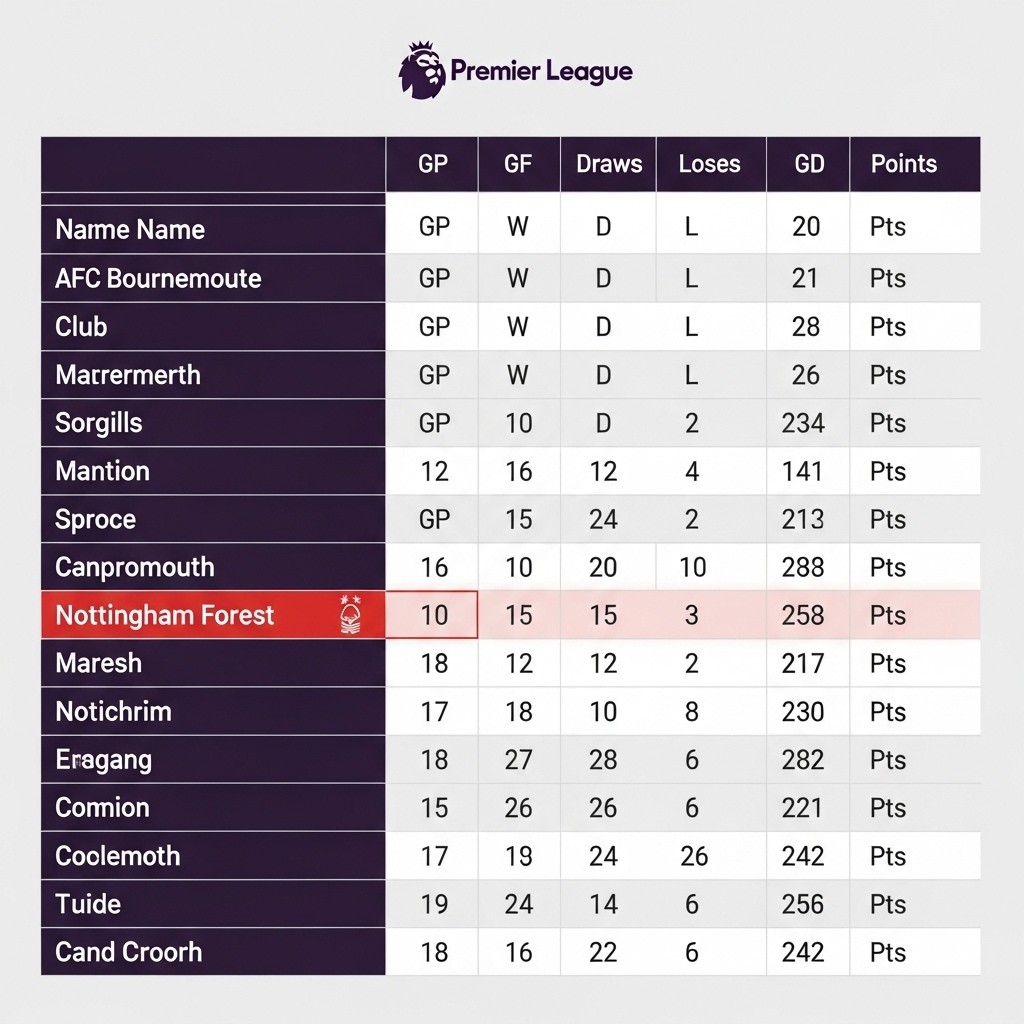
Task: Click the GF column header
Action: [x=518, y=164]
